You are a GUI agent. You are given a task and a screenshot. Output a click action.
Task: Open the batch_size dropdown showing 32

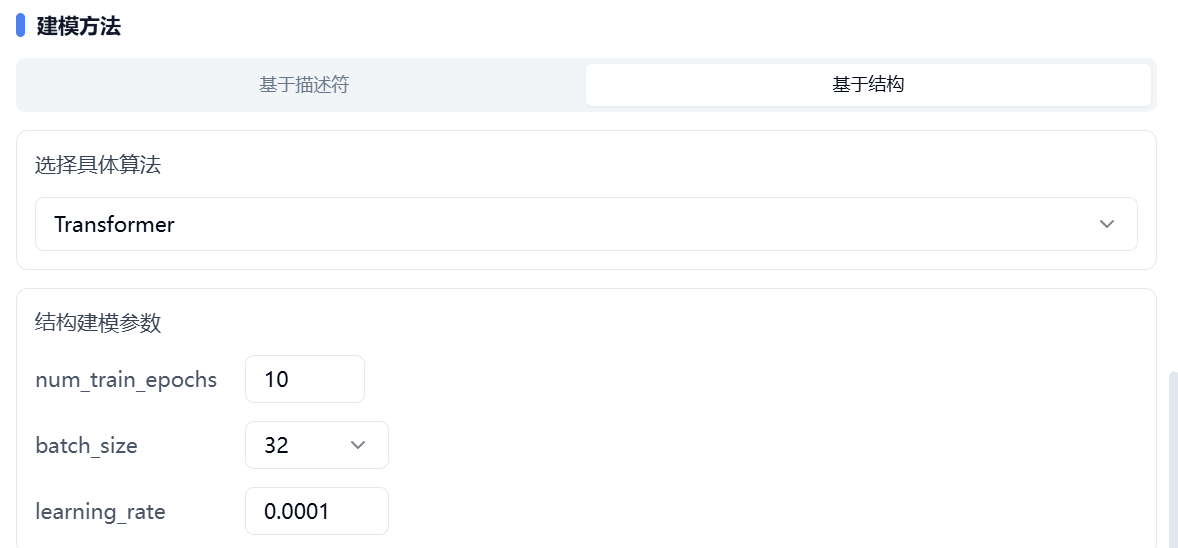pyautogui.click(x=316, y=445)
